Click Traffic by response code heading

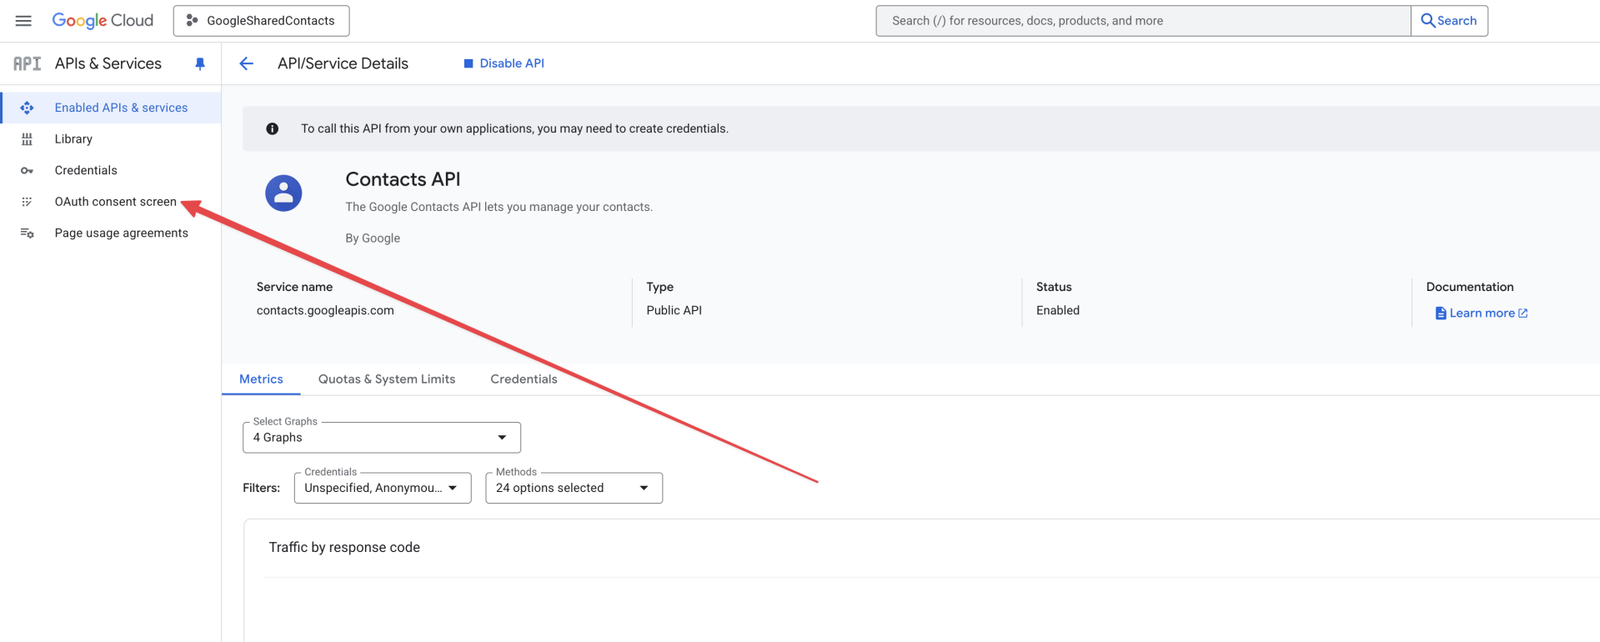click(x=344, y=547)
